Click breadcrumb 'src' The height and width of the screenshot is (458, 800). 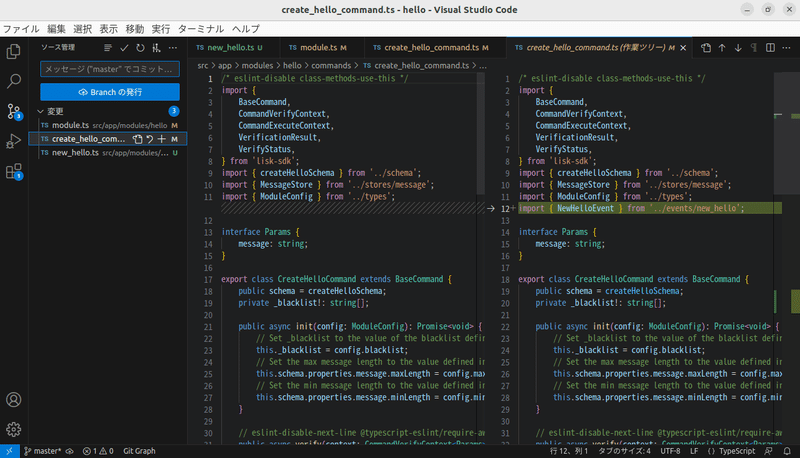pyautogui.click(x=203, y=65)
